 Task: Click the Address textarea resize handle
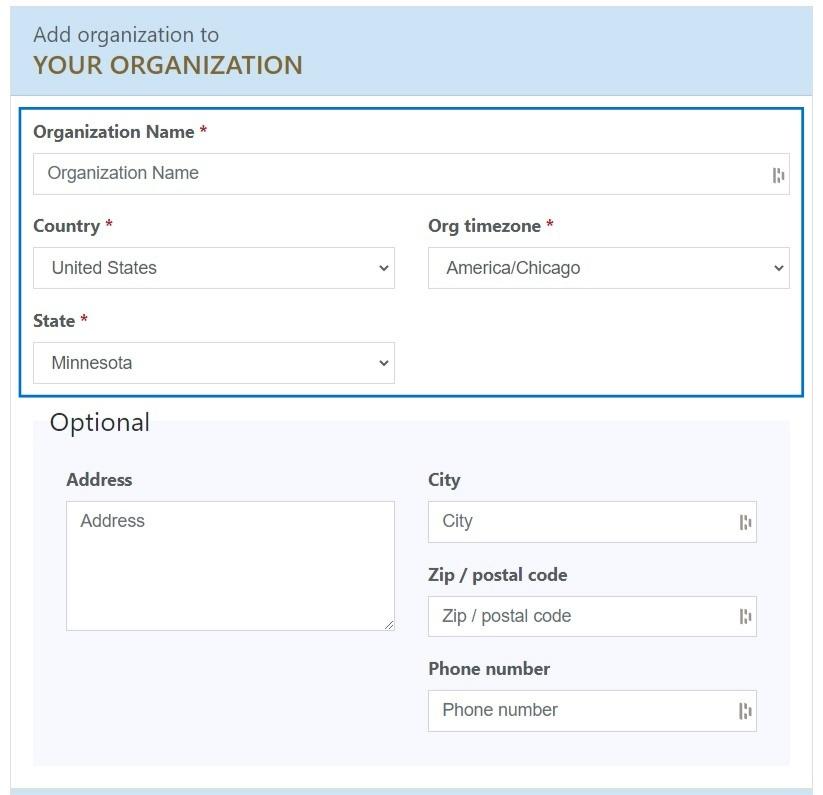(x=389, y=625)
